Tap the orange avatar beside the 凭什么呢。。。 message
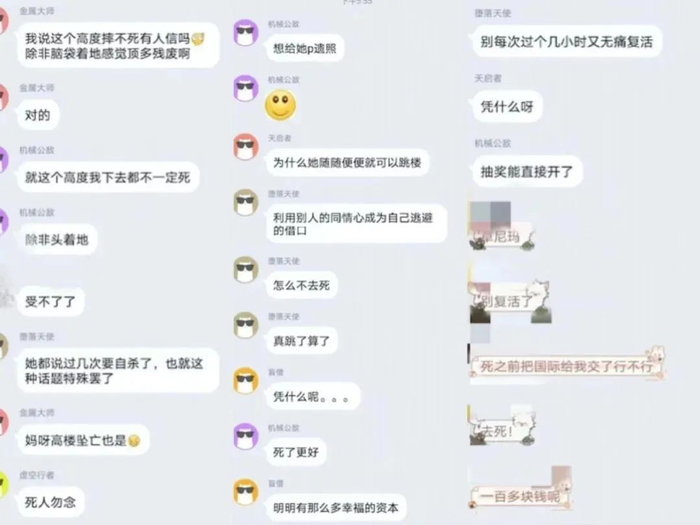 point(246,381)
